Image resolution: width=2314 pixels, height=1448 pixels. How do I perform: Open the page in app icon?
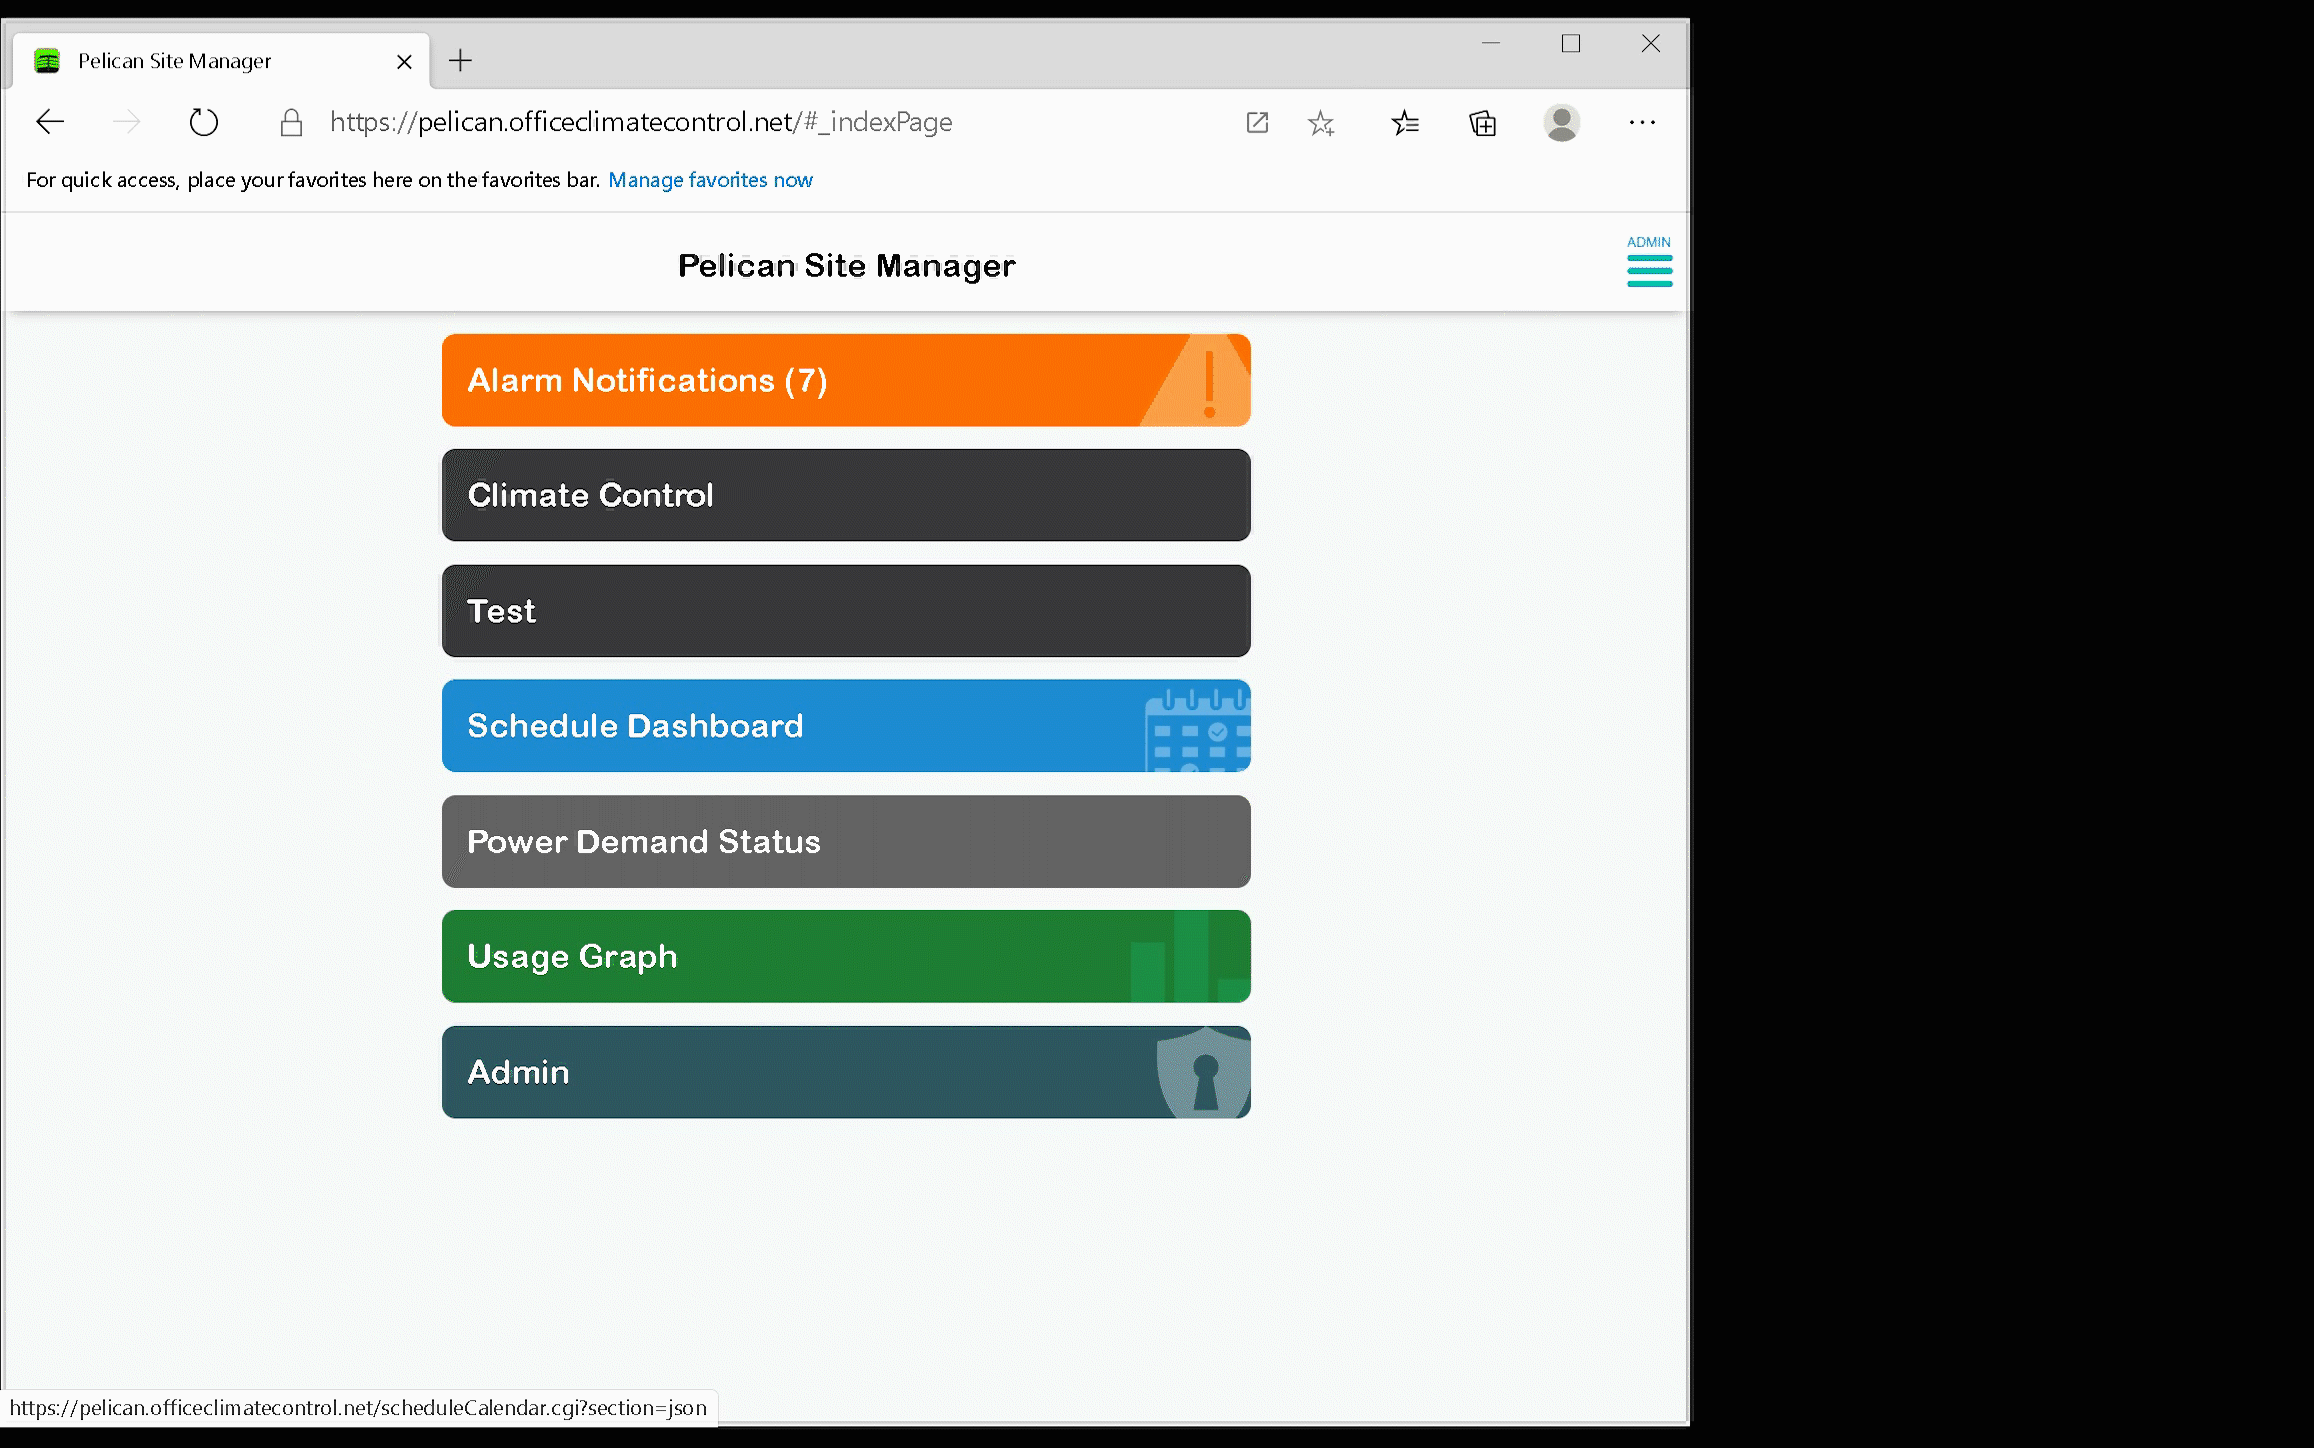point(1257,123)
